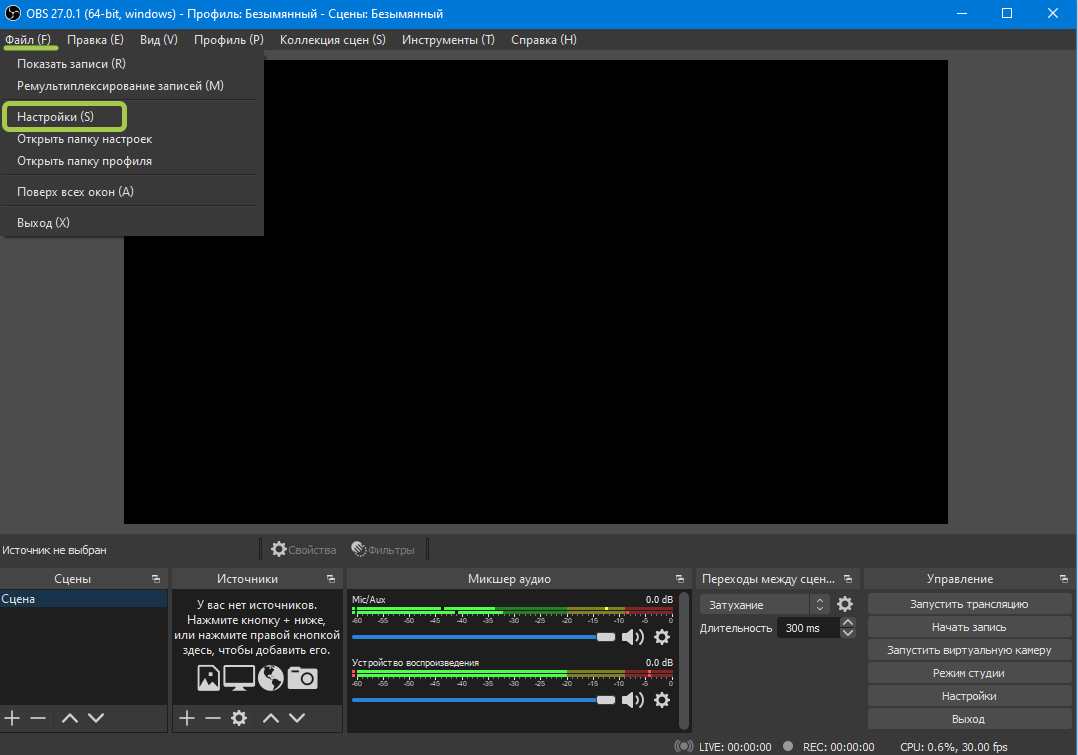The width and height of the screenshot is (1078, 755).
Task: Click the Начать запись button
Action: click(x=968, y=627)
